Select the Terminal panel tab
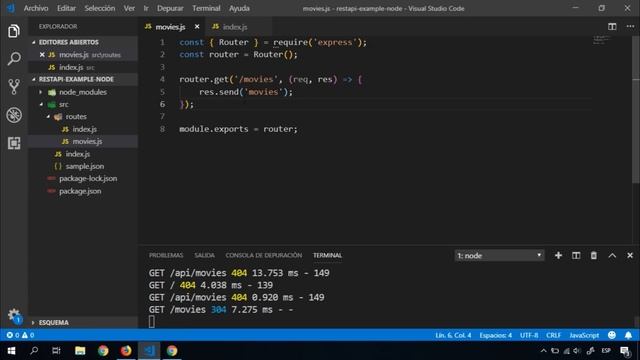 327,256
